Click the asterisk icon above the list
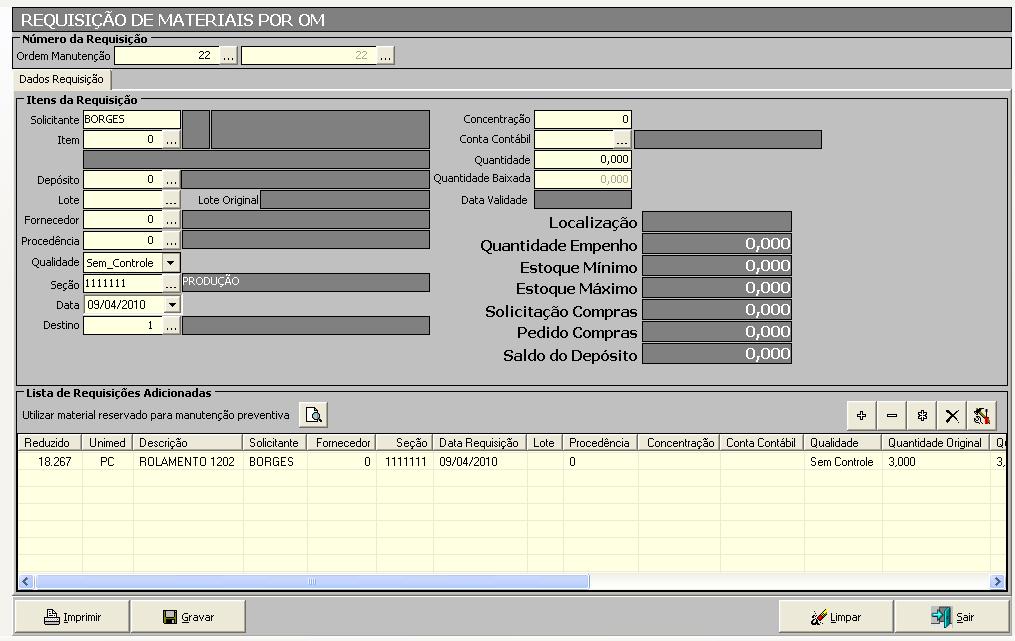The image size is (1015, 641). (x=922, y=416)
